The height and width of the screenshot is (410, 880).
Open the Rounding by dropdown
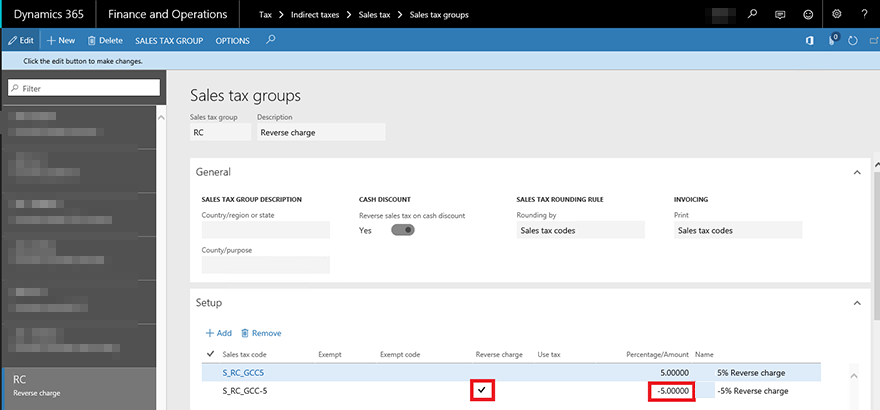pos(580,230)
